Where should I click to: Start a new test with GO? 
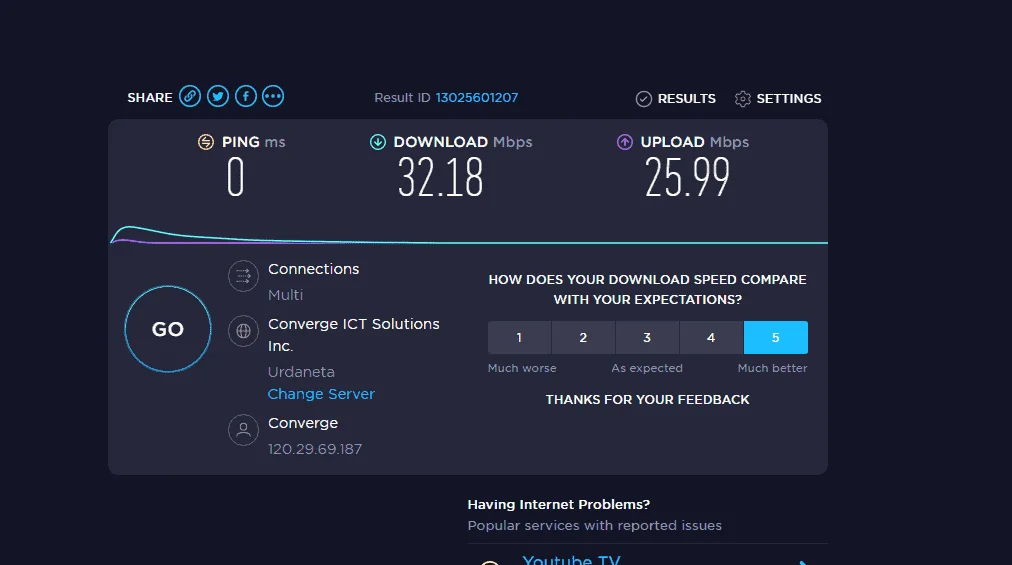tap(168, 329)
